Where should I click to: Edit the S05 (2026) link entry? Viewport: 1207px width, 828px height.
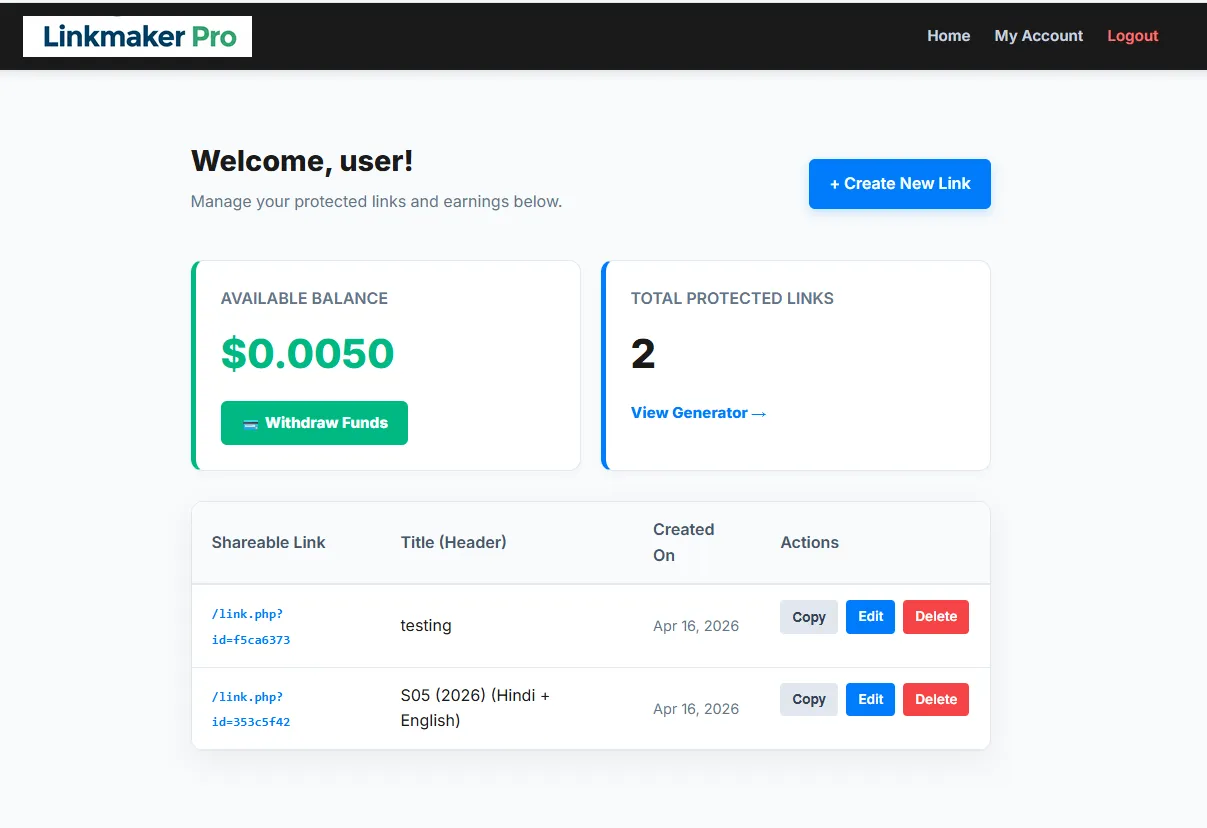(x=870, y=700)
